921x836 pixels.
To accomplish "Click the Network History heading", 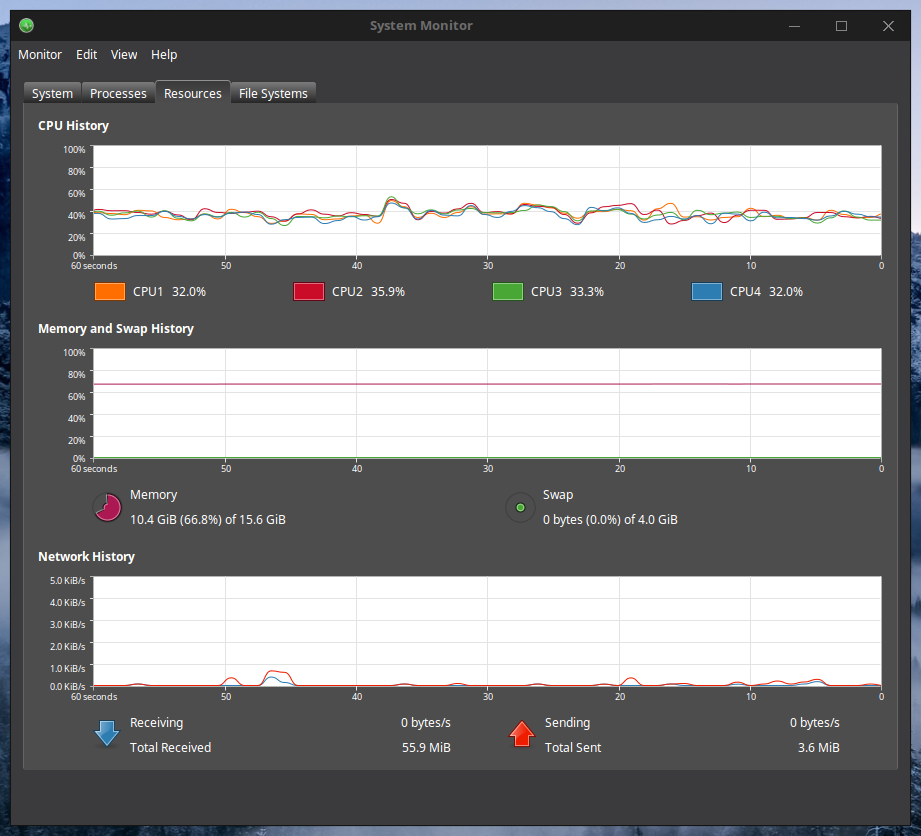I will tap(86, 556).
